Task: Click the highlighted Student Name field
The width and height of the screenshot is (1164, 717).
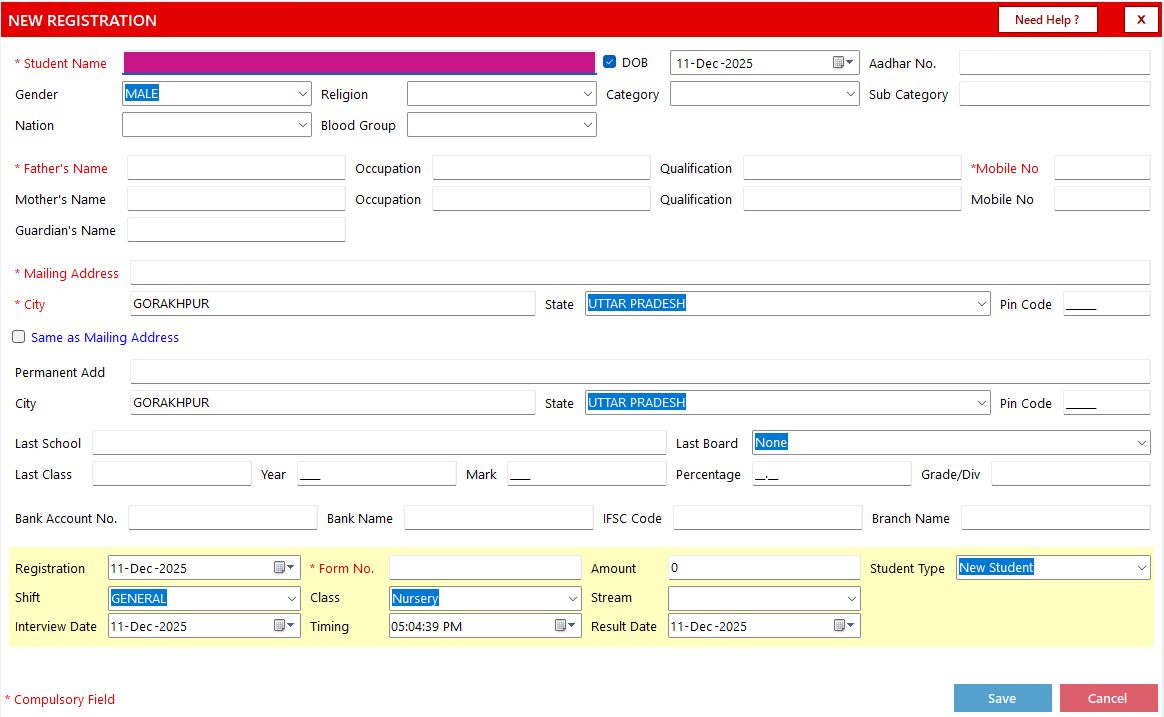Action: point(359,63)
